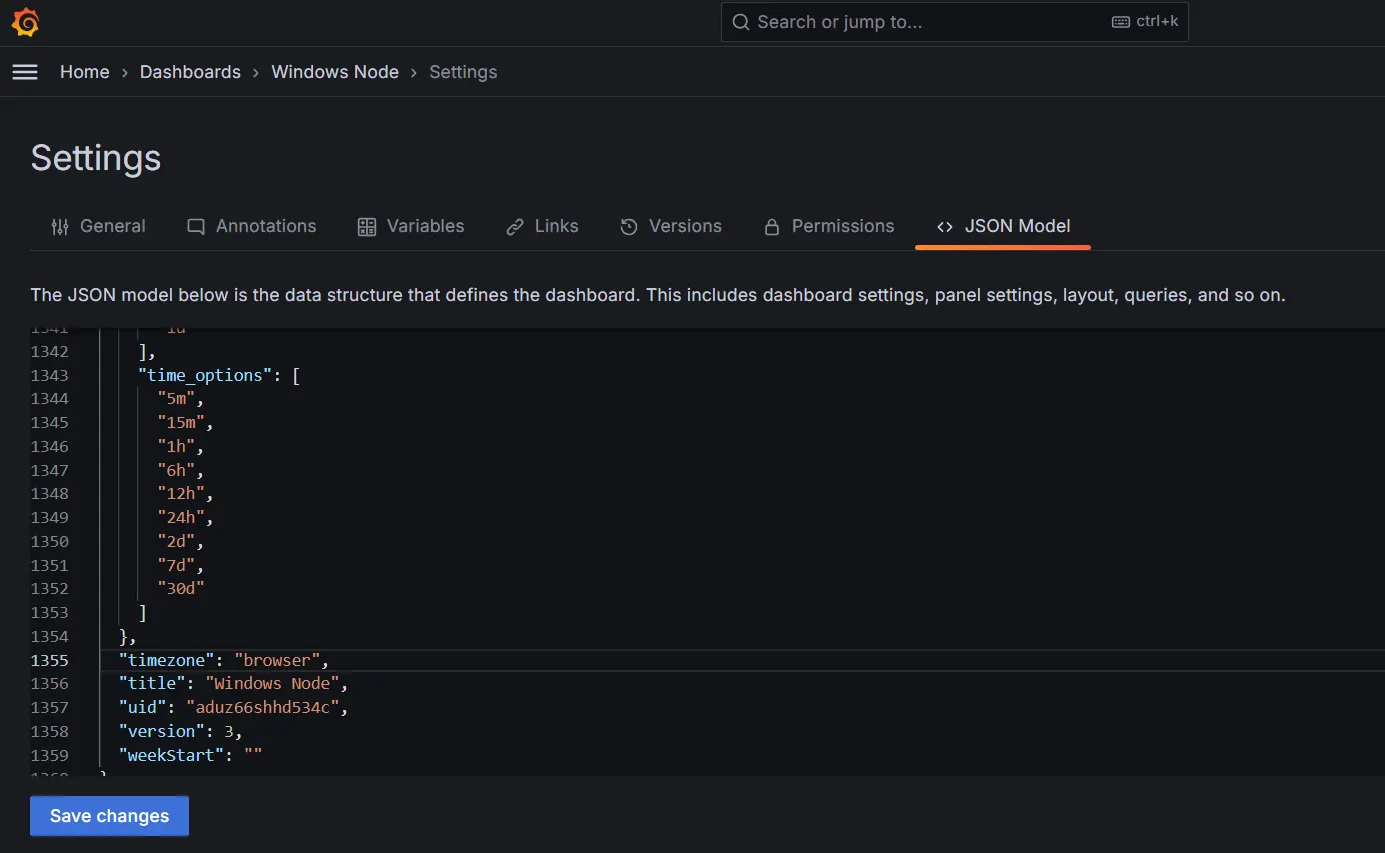Image resolution: width=1385 pixels, height=853 pixels.
Task: Open Windows Node breadcrumb link
Action: tap(335, 72)
